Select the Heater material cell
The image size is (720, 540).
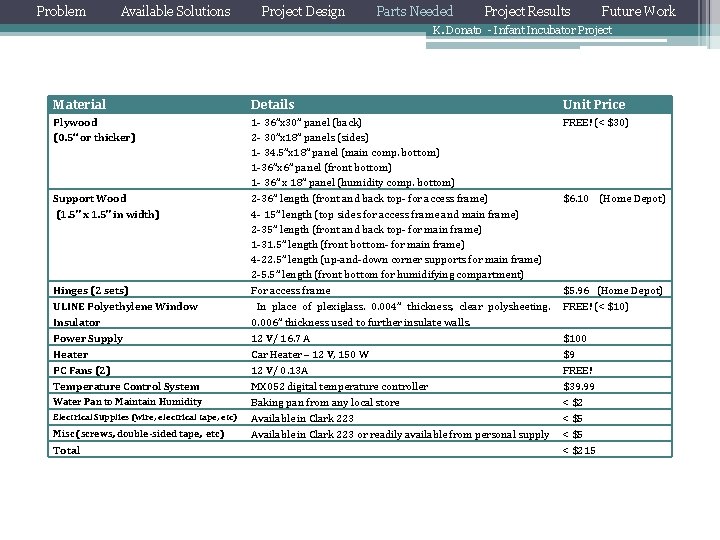pos(71,354)
